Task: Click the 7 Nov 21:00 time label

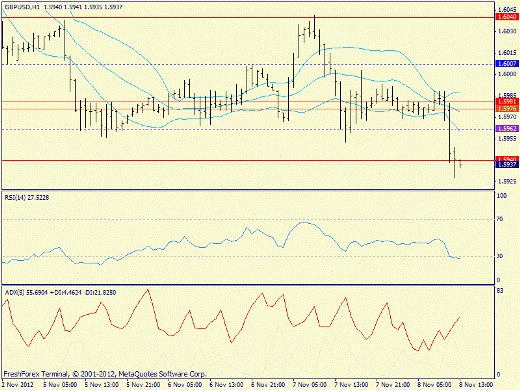Action: 393,384
